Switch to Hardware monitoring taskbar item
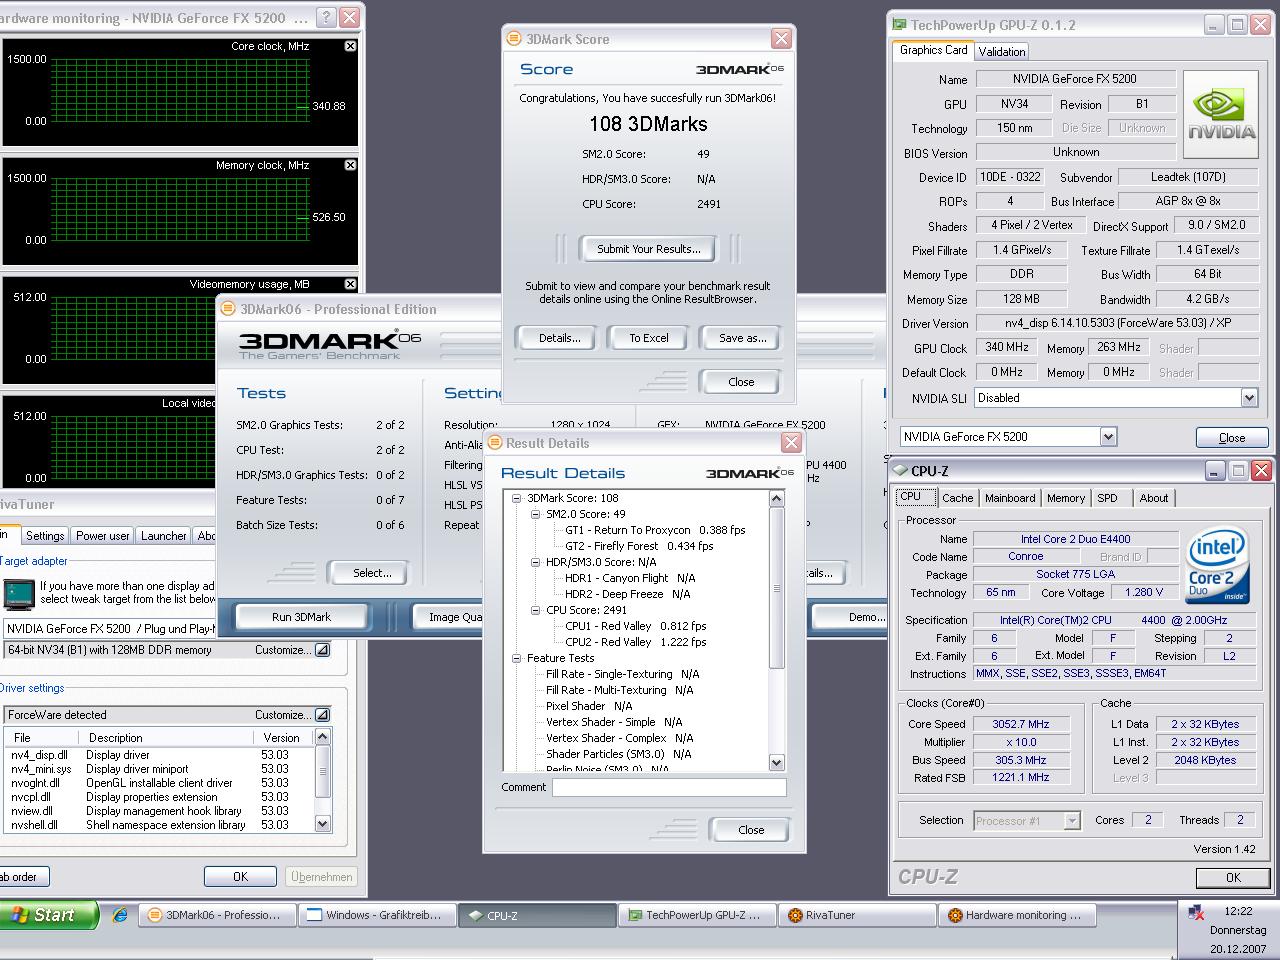 pos(1018,915)
